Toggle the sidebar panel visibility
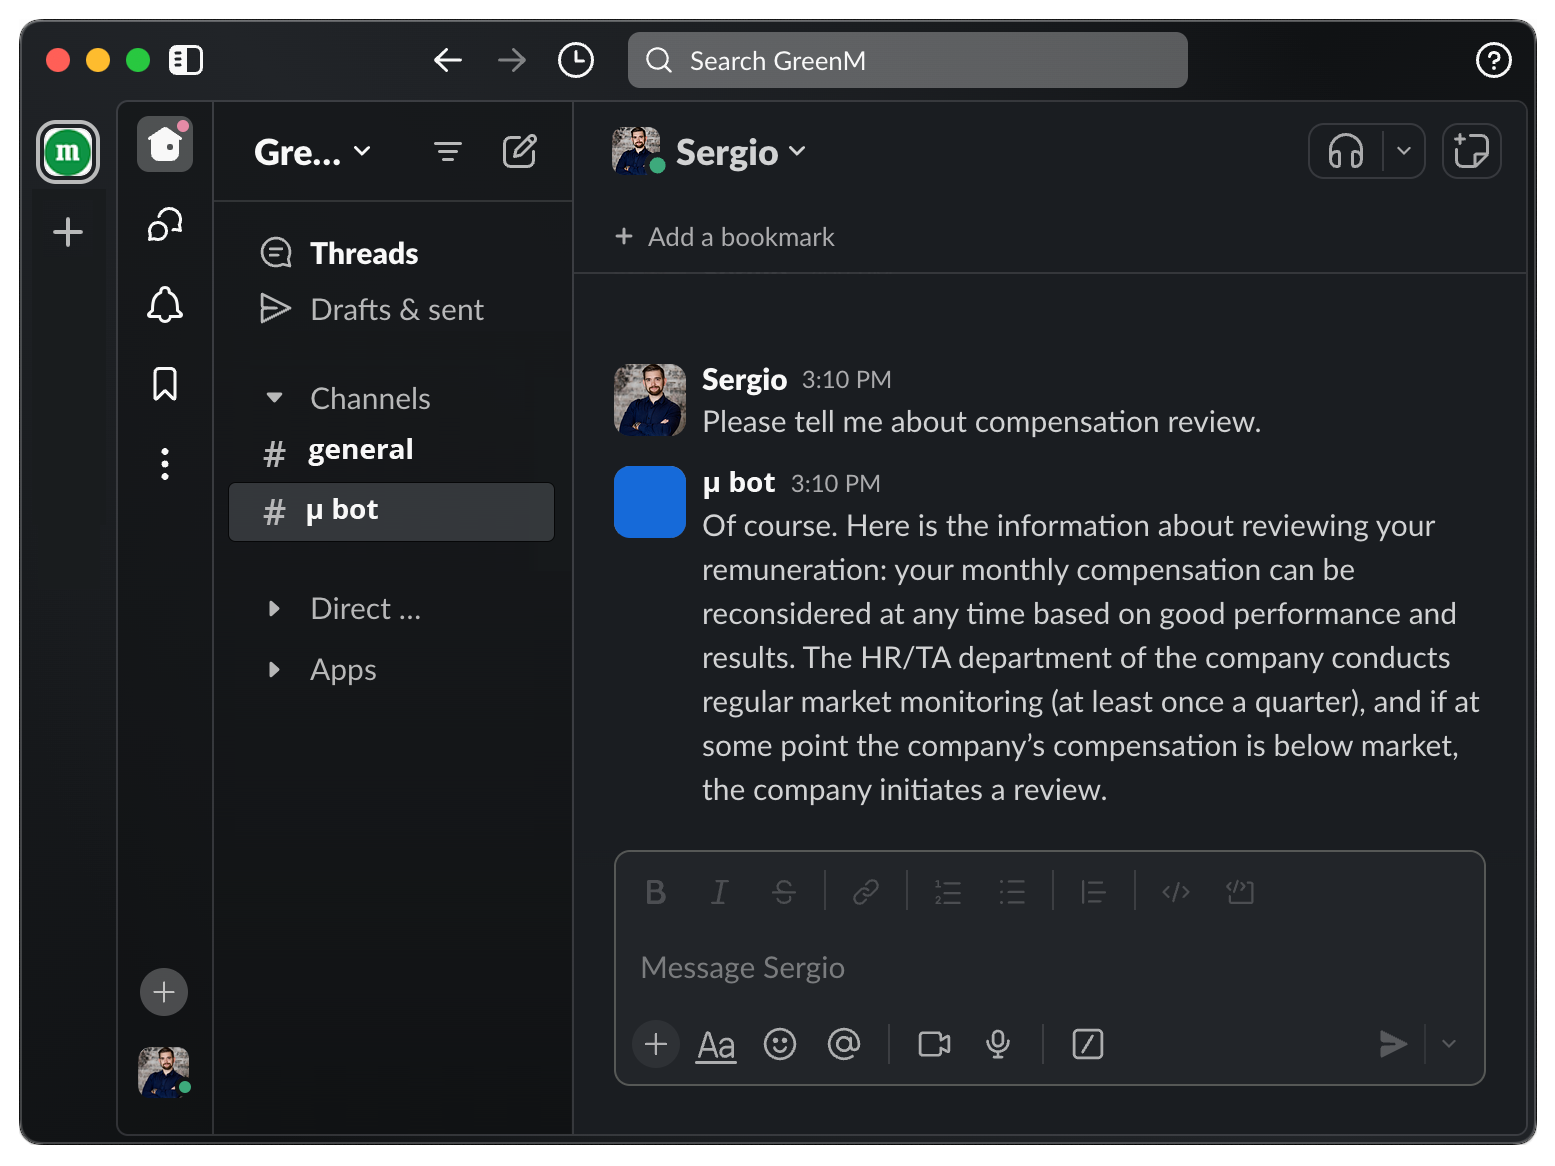The width and height of the screenshot is (1555, 1166). 186,60
